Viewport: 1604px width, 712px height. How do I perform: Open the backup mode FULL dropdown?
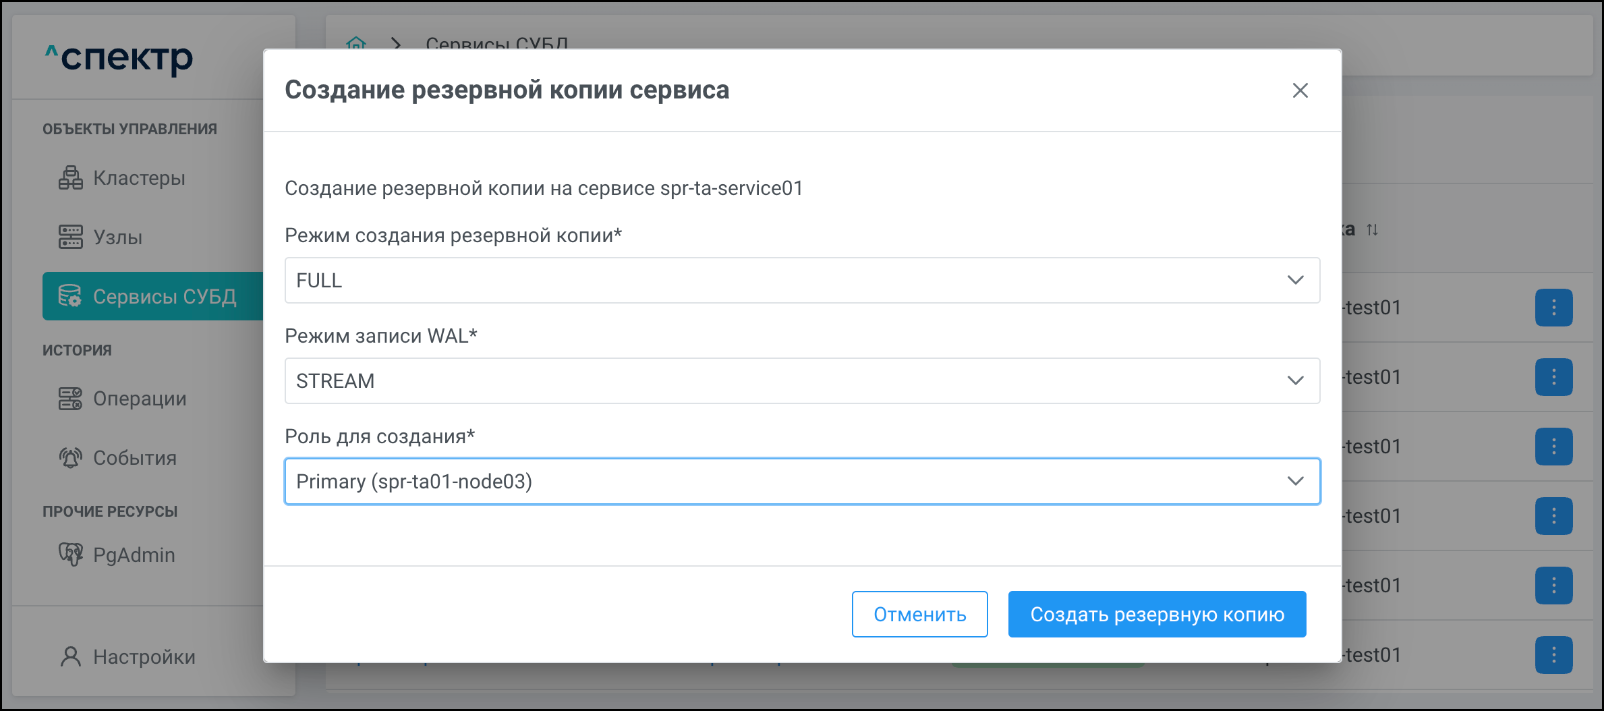(x=801, y=281)
